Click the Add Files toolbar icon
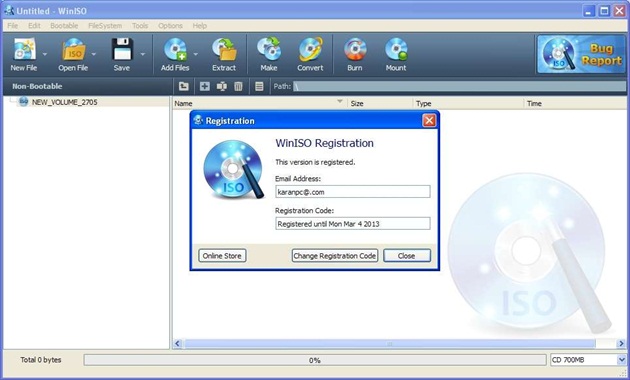The height and width of the screenshot is (380, 630). pyautogui.click(x=176, y=50)
